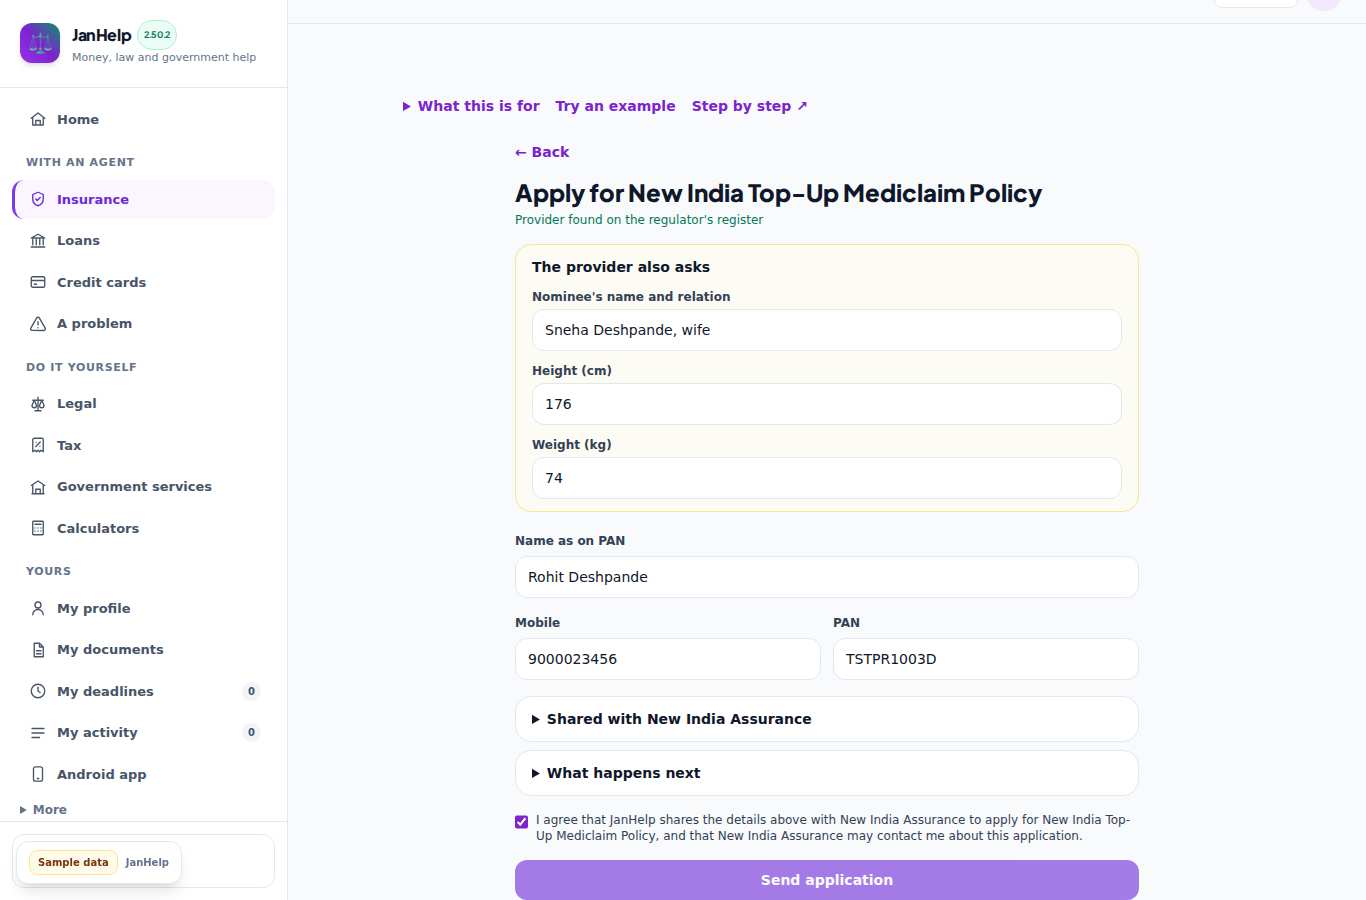Click the Android app phone icon
The width and height of the screenshot is (1366, 900).
[x=38, y=774]
